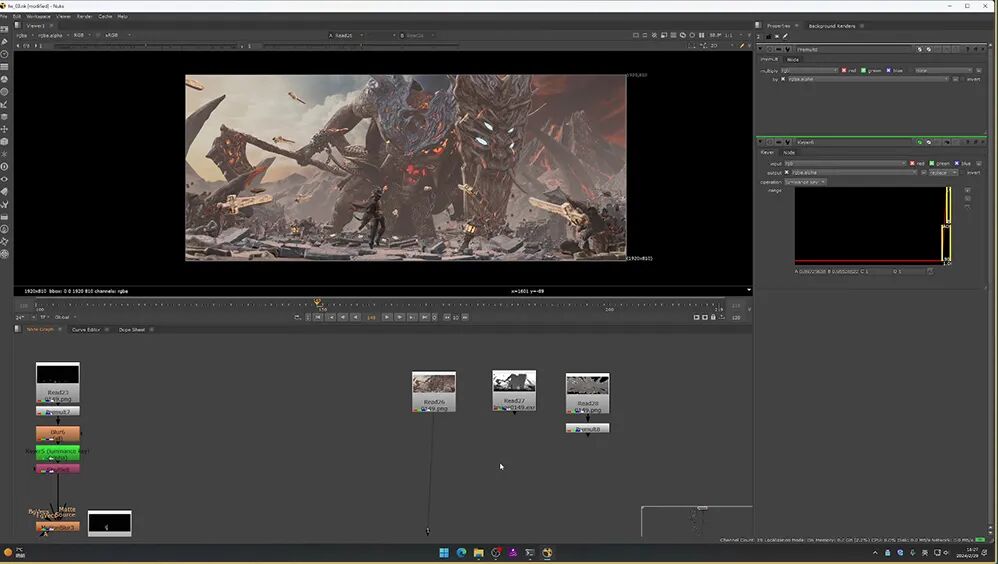Open the Render menu
The height and width of the screenshot is (564, 998).
point(84,16)
